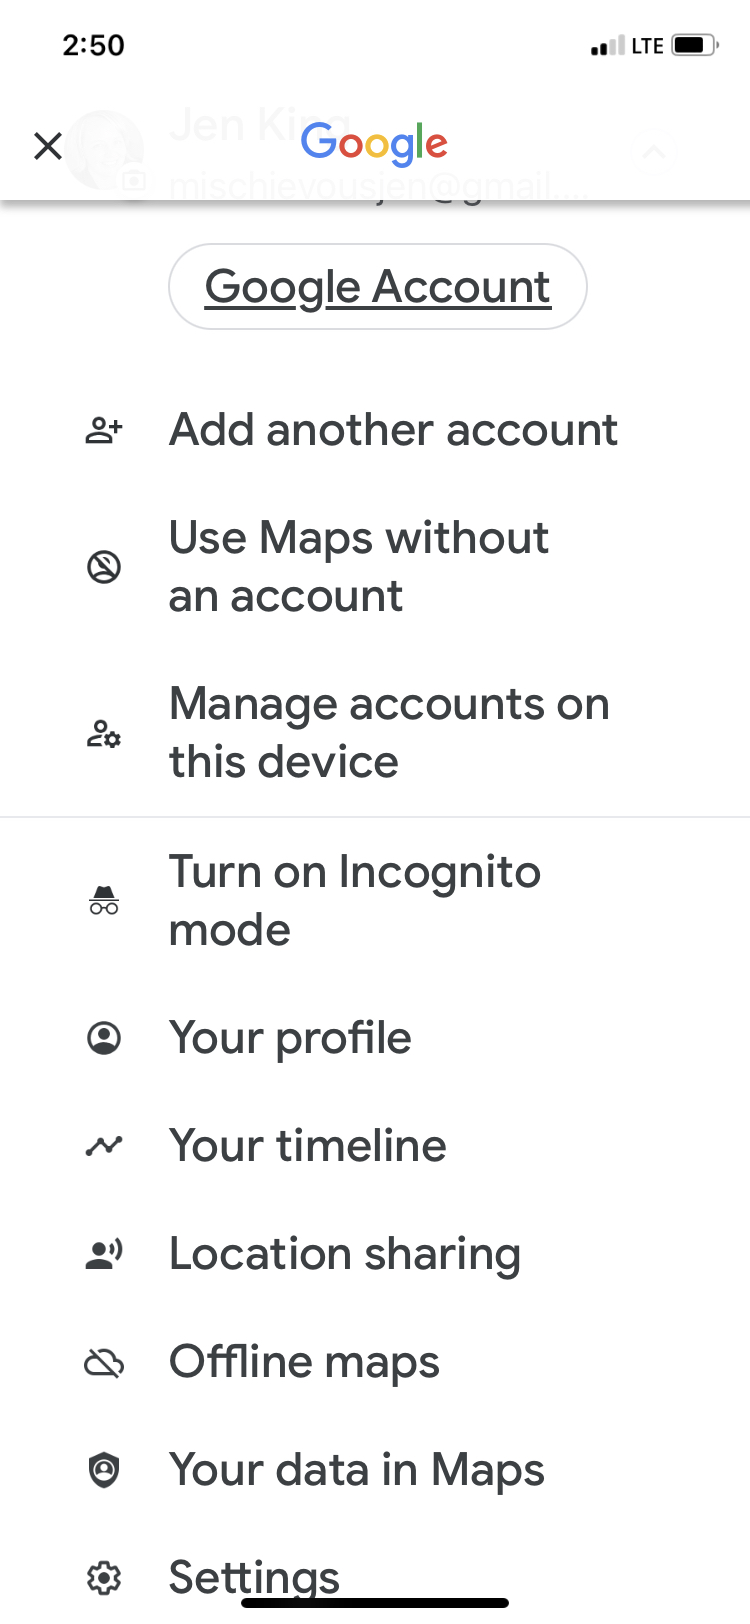Image resolution: width=750 pixels, height=1624 pixels.
Task: Open Your timeline menu entry
Action: point(307,1146)
